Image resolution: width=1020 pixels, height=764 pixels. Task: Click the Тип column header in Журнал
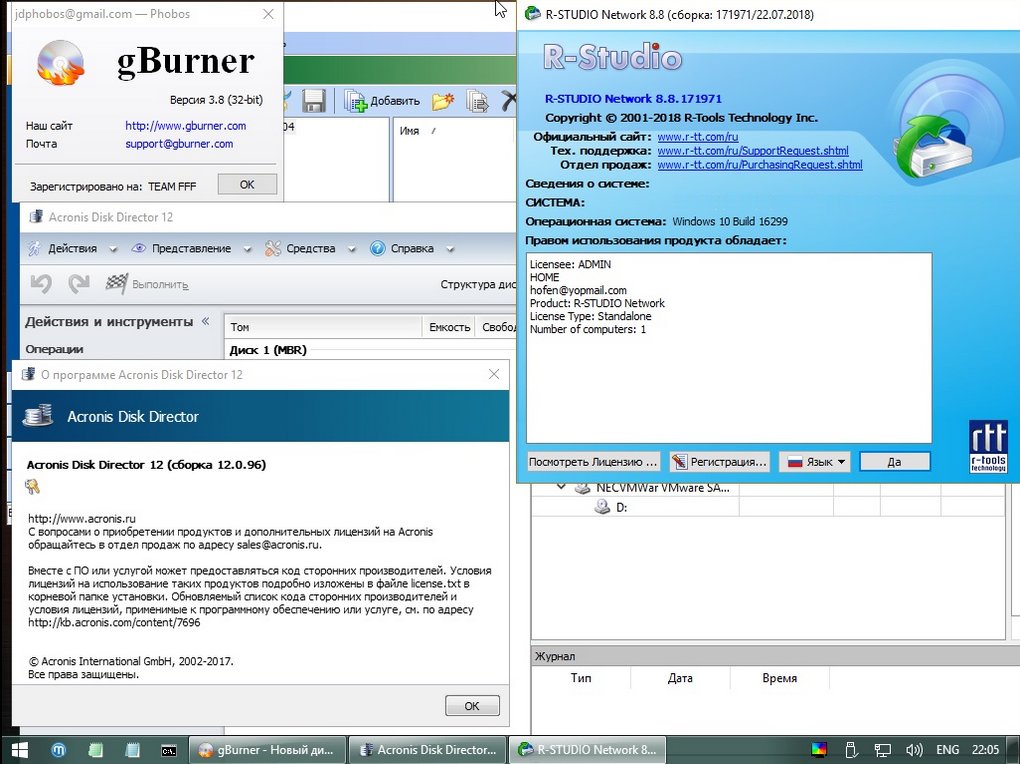click(581, 678)
